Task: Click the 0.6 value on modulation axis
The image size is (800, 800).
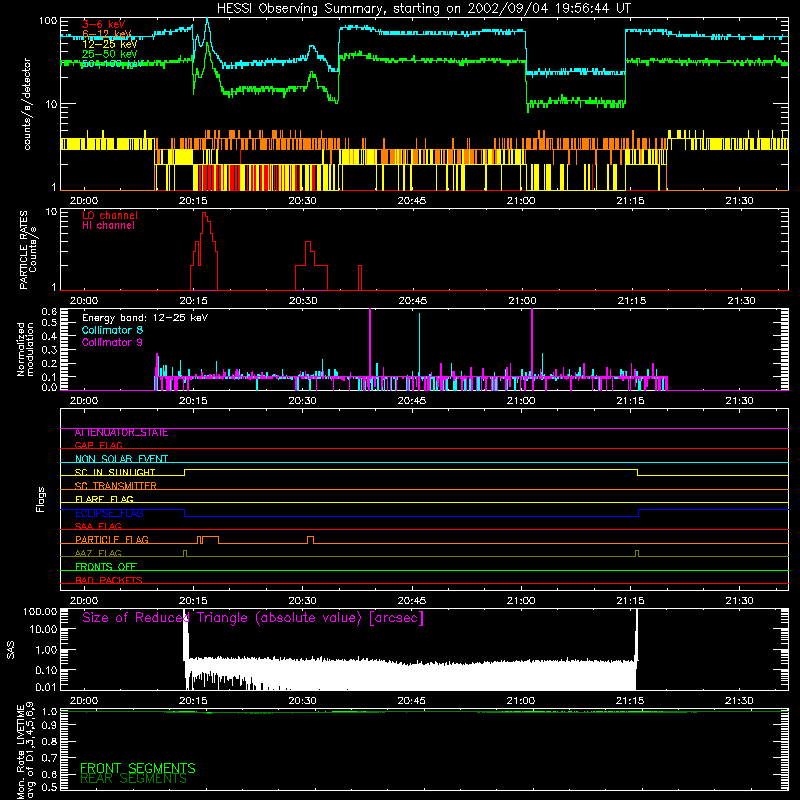Action: (49, 311)
